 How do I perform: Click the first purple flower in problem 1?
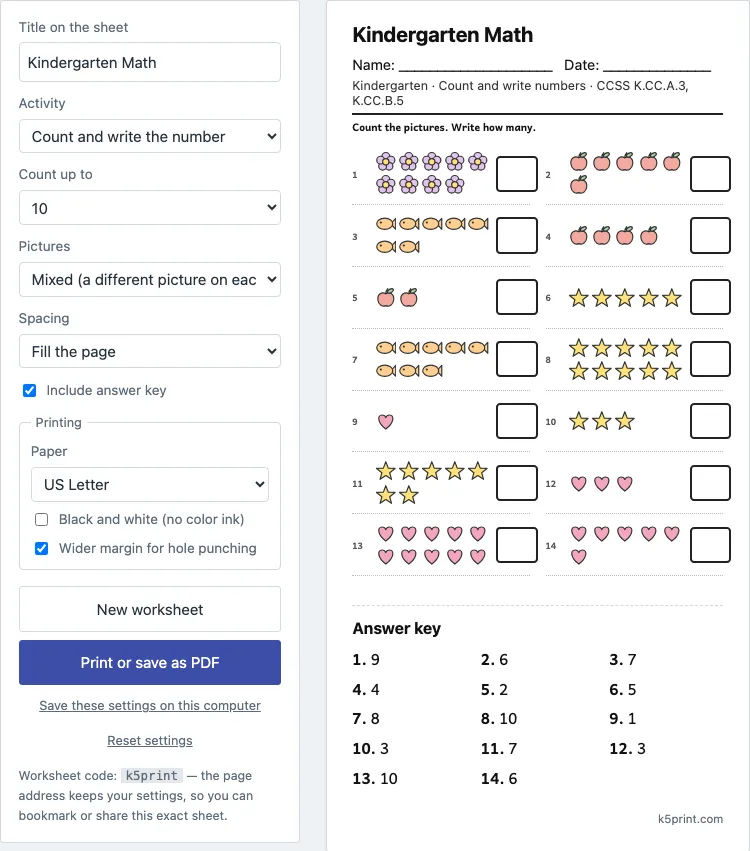coord(385,162)
